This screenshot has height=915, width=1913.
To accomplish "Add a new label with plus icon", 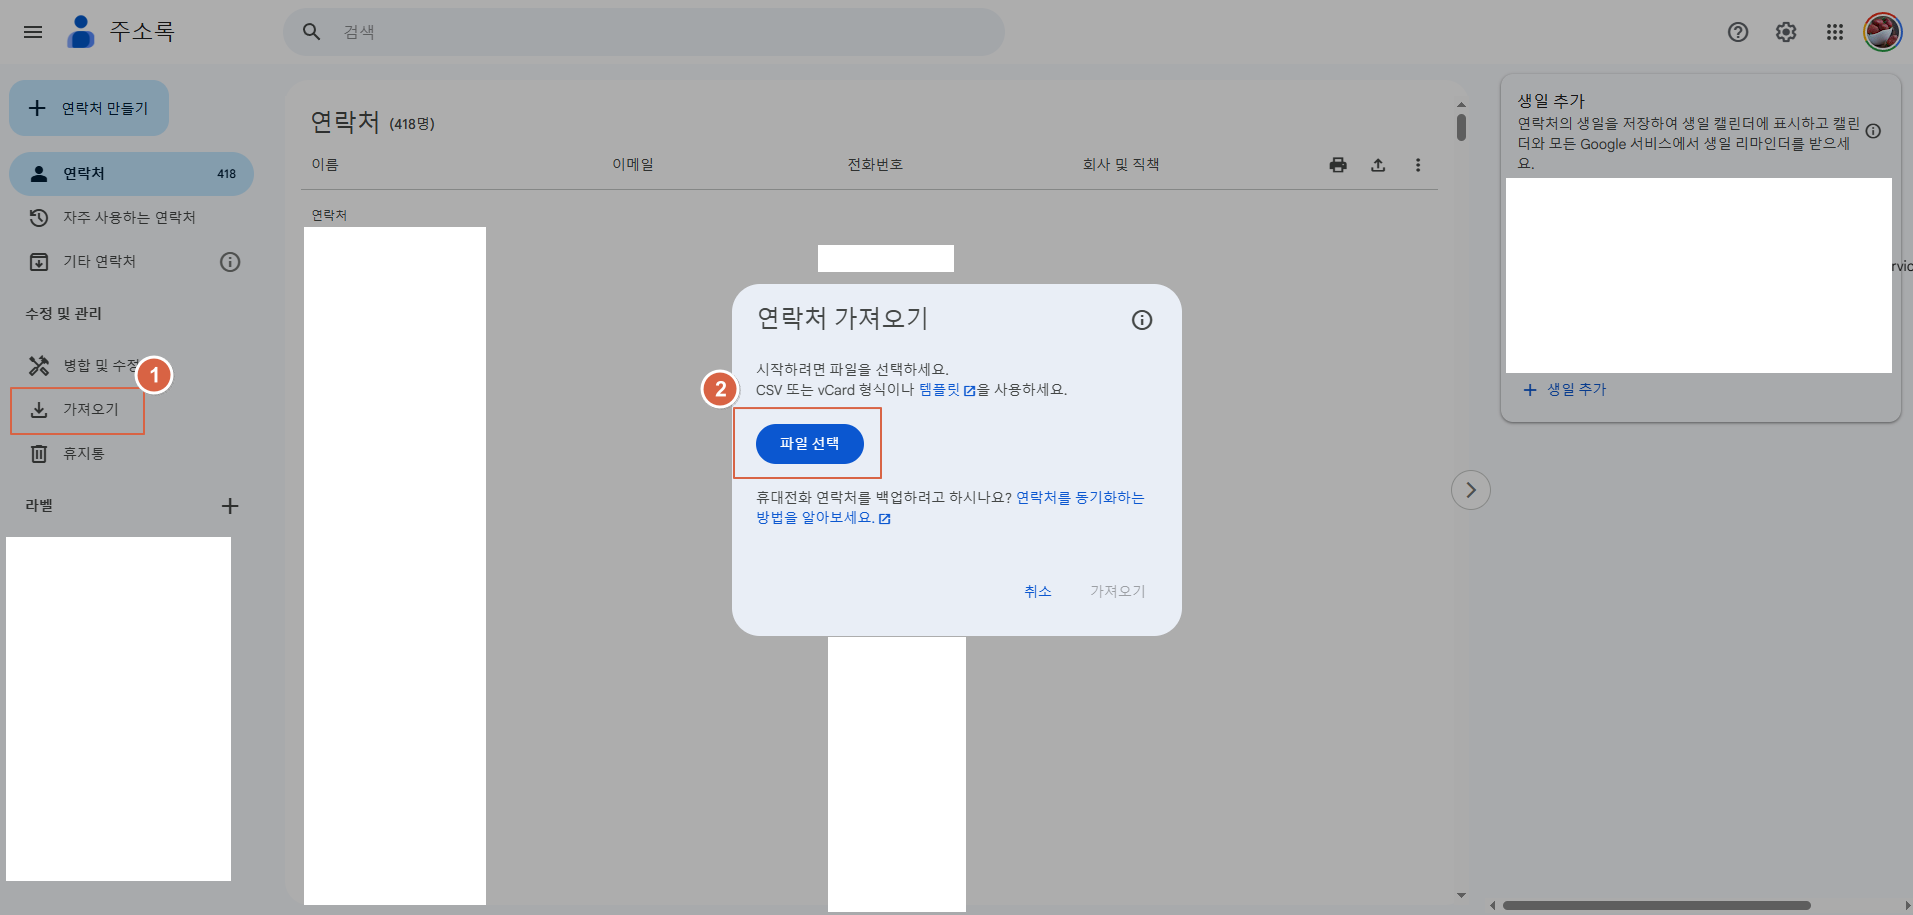I will (x=230, y=506).
